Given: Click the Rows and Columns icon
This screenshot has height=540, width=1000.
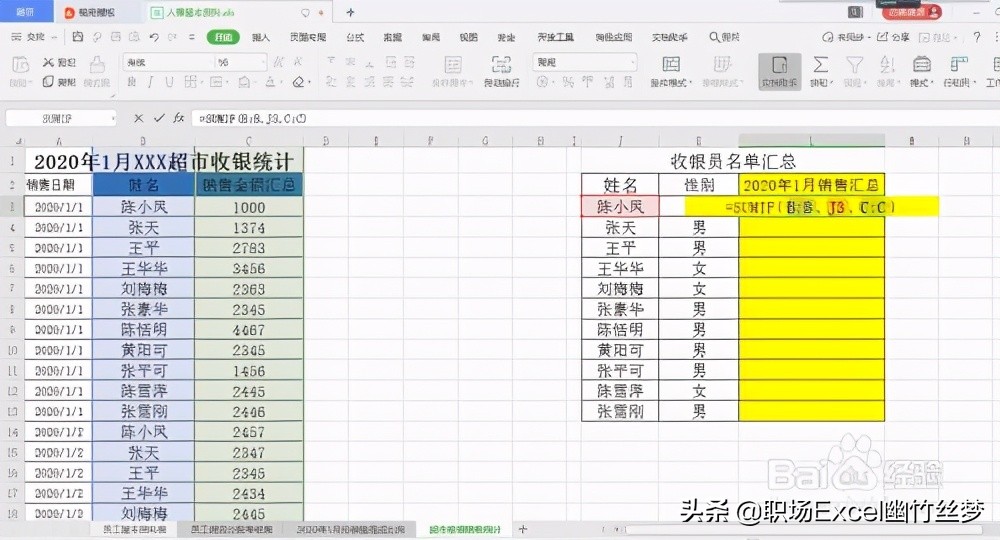Looking at the screenshot, I should pos(958,65).
